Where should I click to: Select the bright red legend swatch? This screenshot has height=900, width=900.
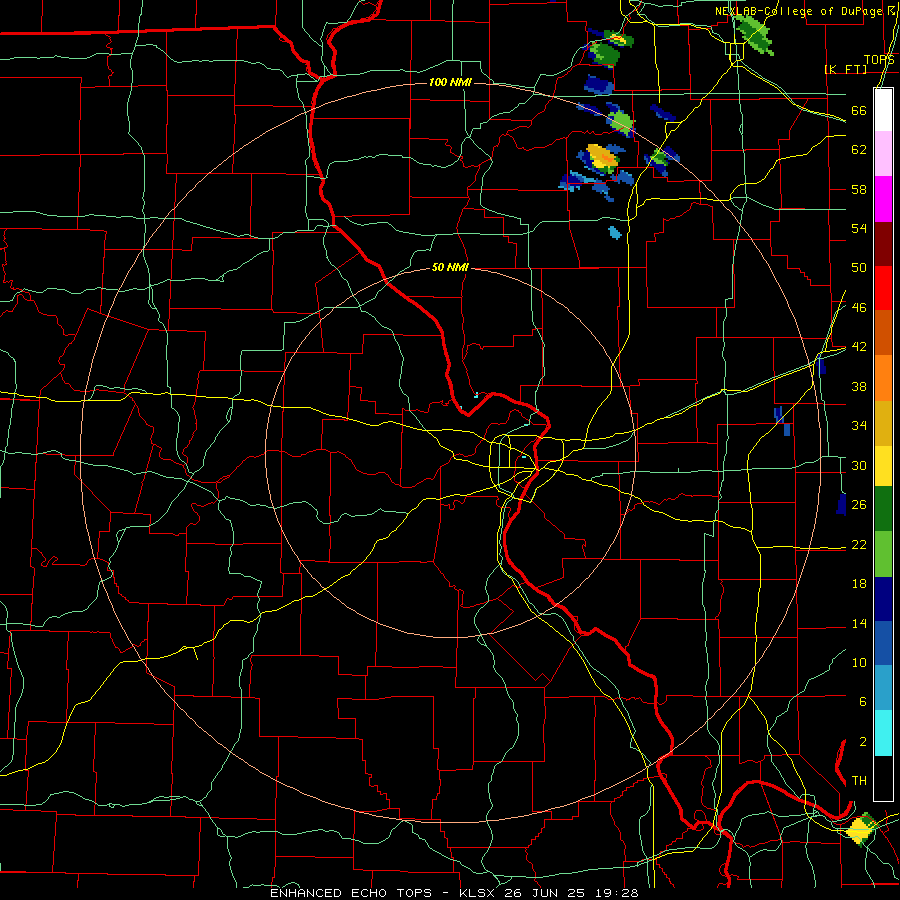883,288
